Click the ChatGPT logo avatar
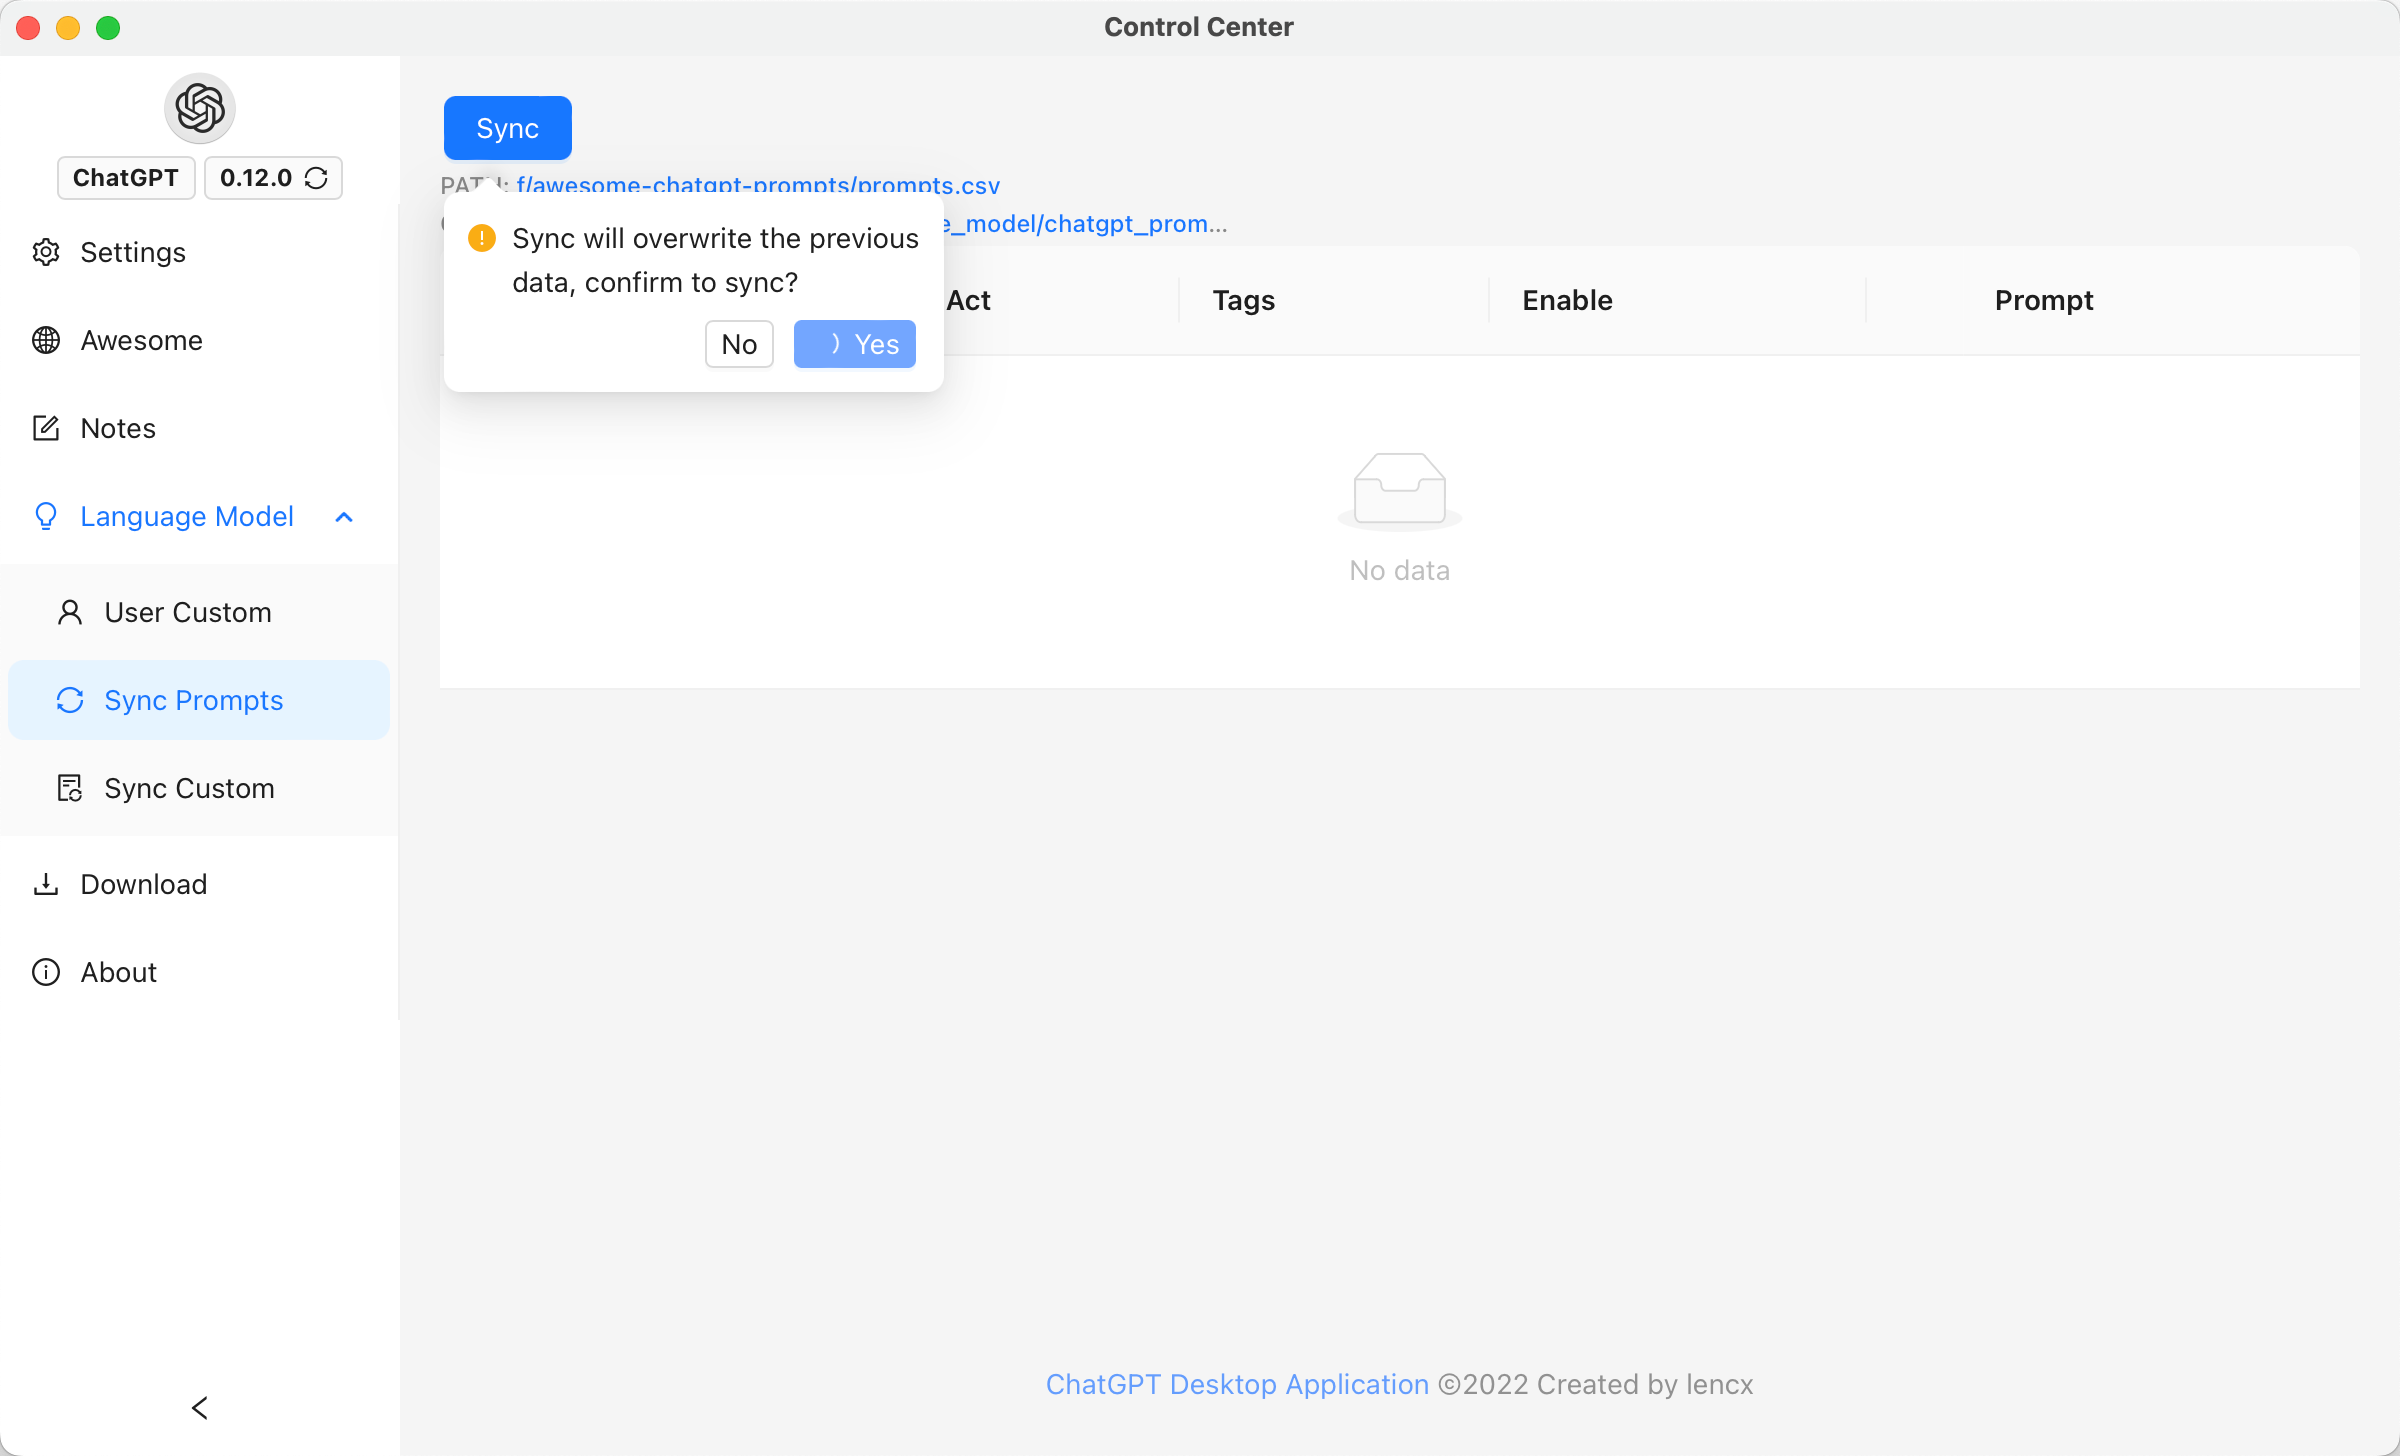 [x=199, y=108]
